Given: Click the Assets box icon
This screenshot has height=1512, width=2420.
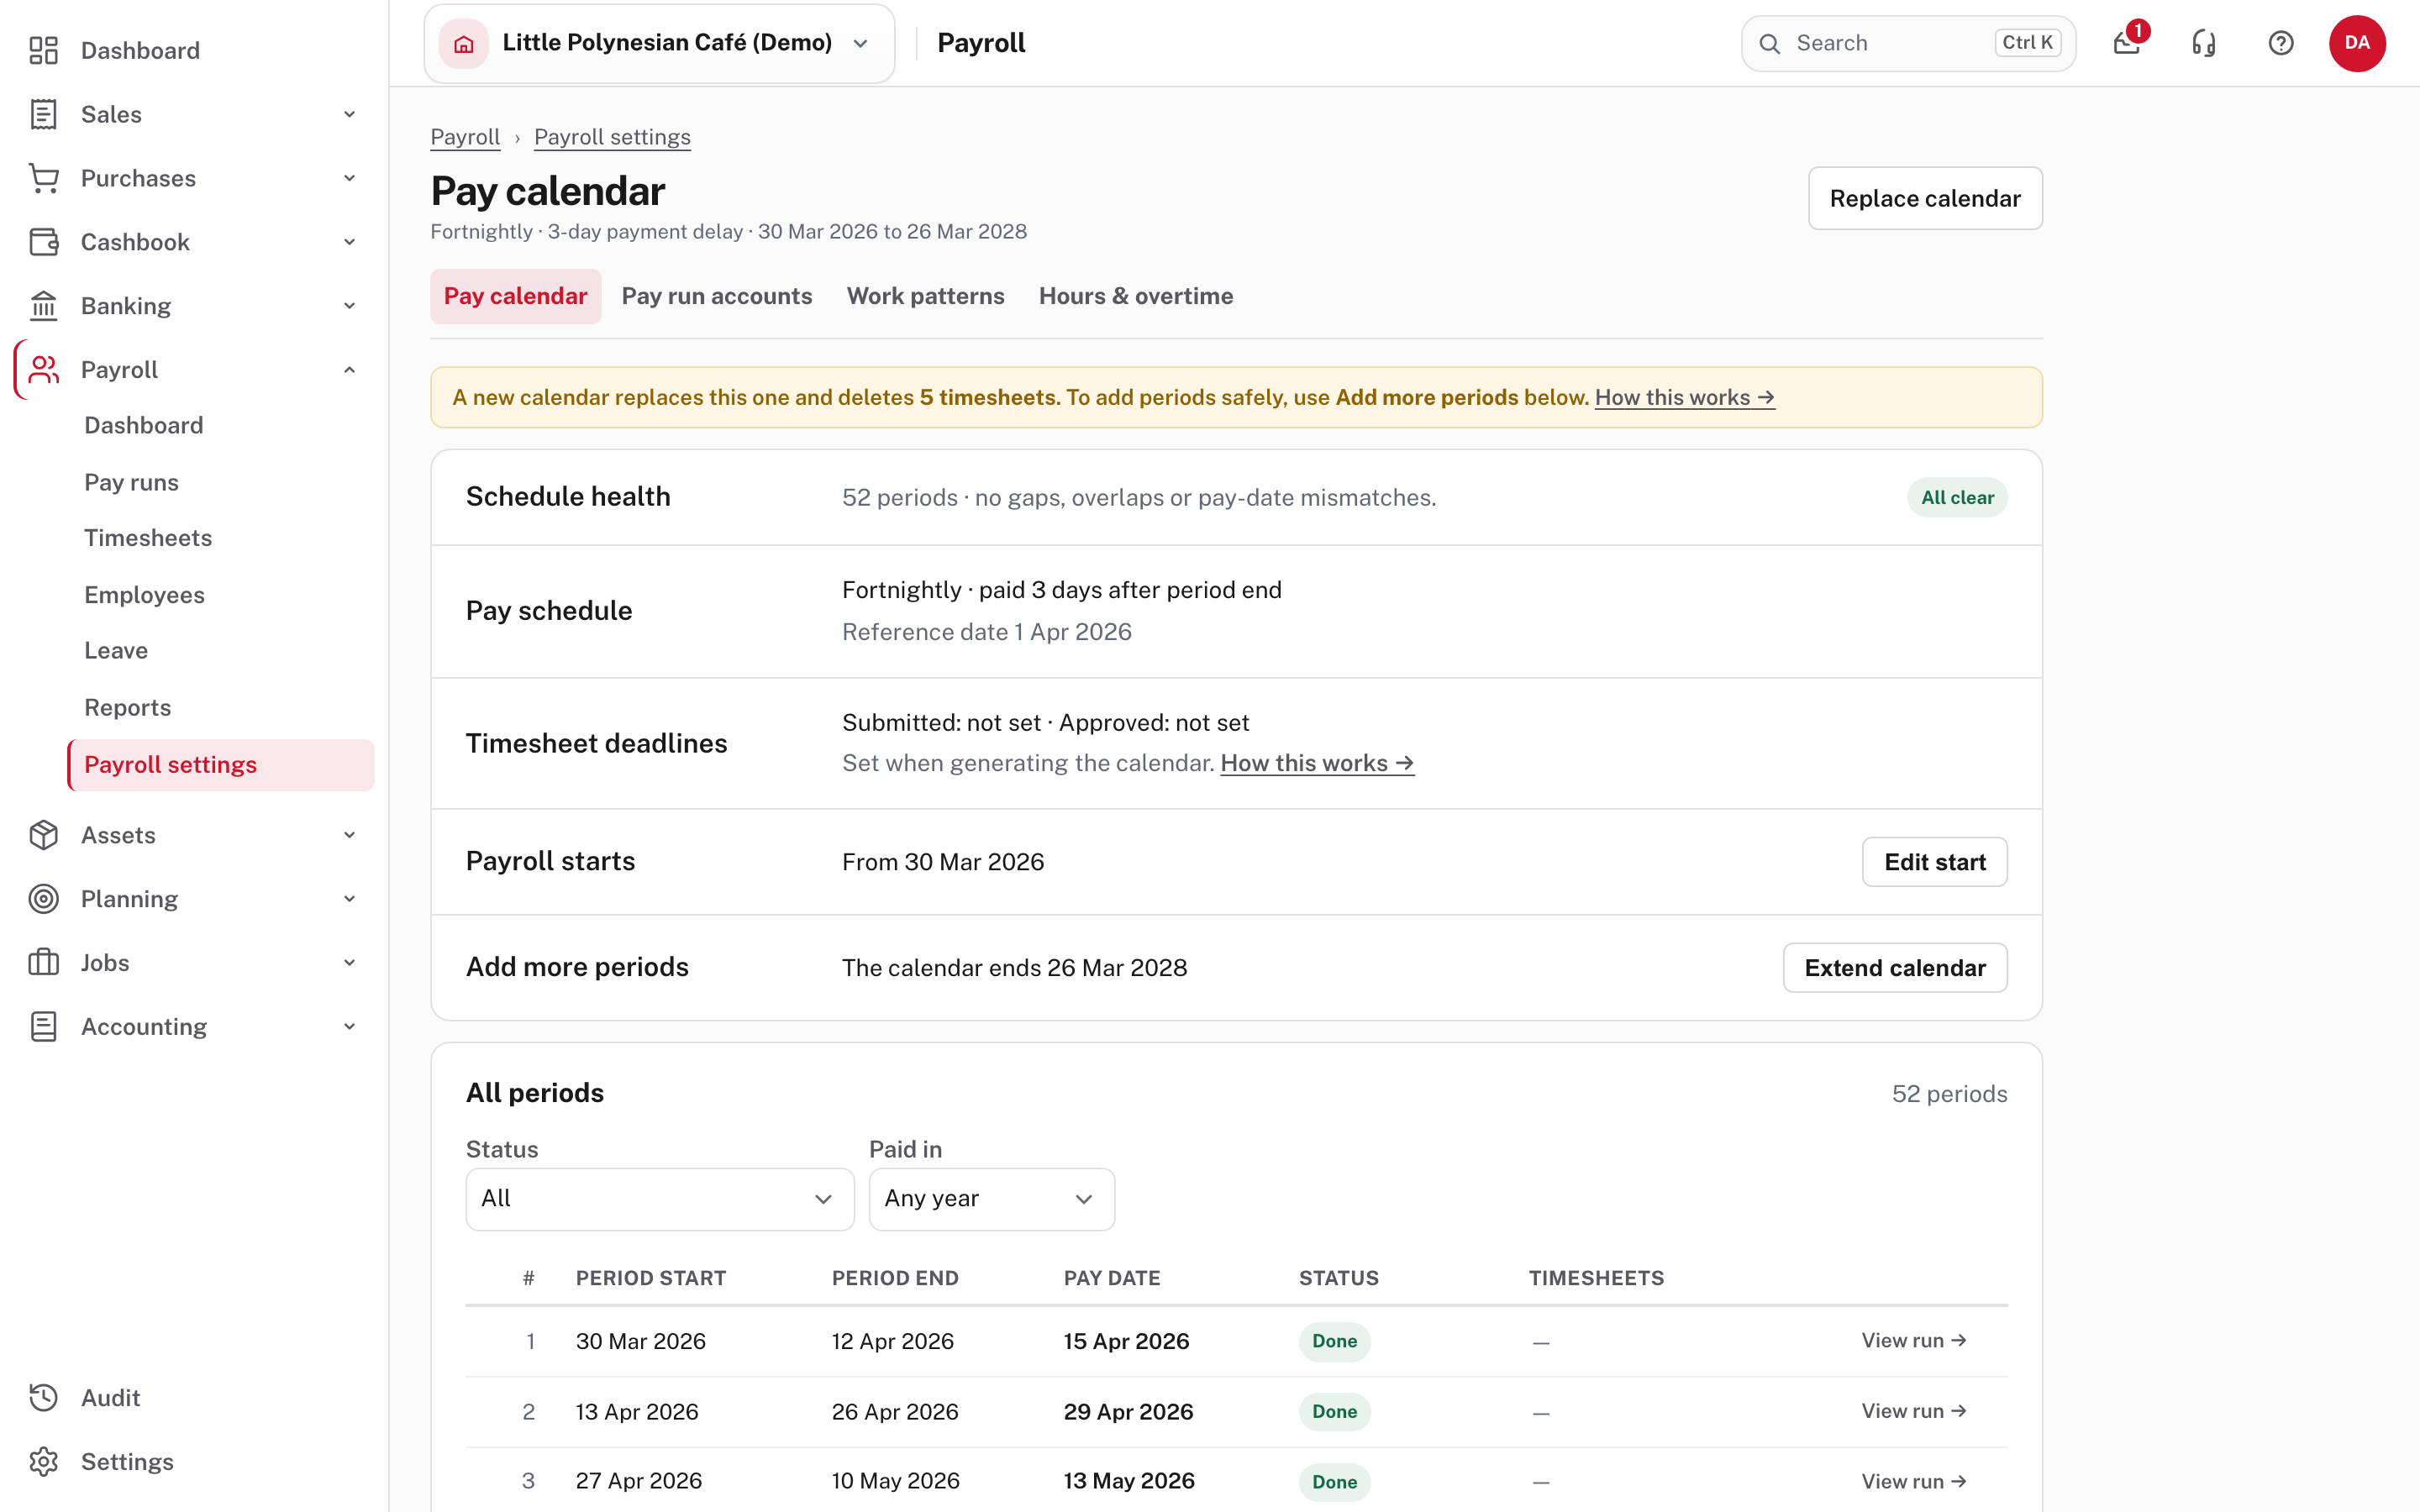Looking at the screenshot, I should (43, 835).
